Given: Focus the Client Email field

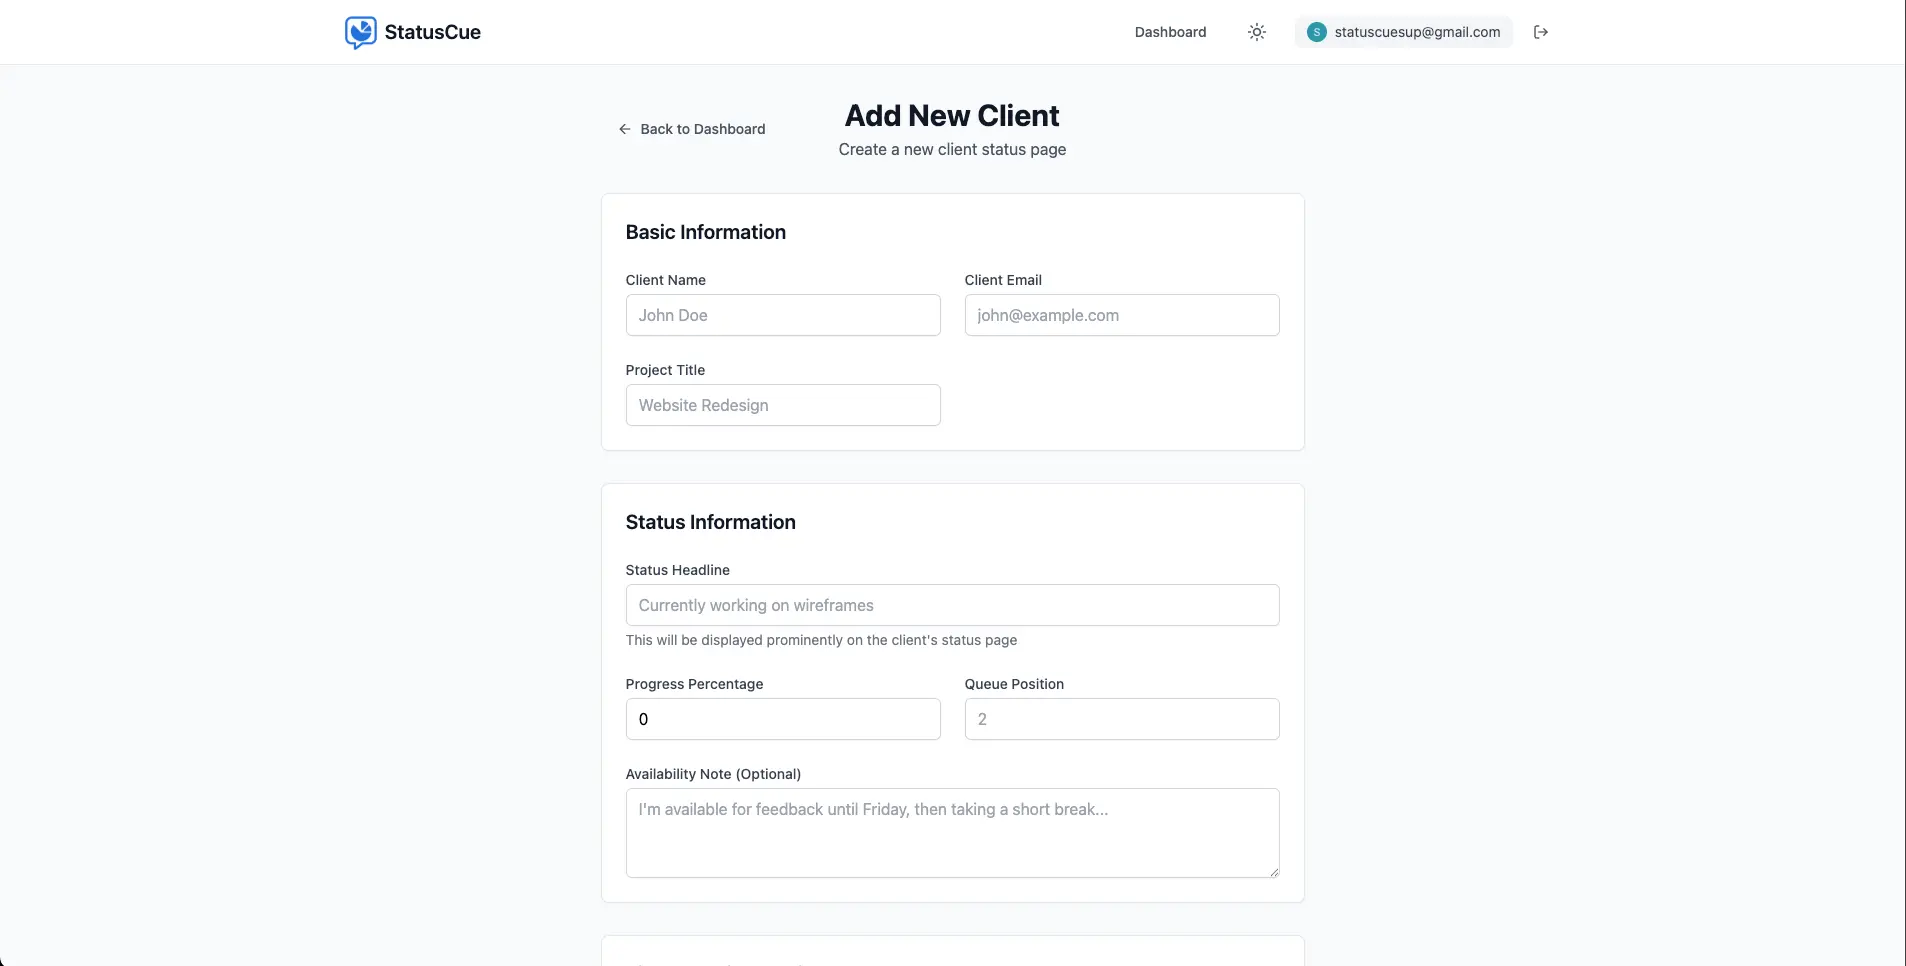Looking at the screenshot, I should 1122,315.
